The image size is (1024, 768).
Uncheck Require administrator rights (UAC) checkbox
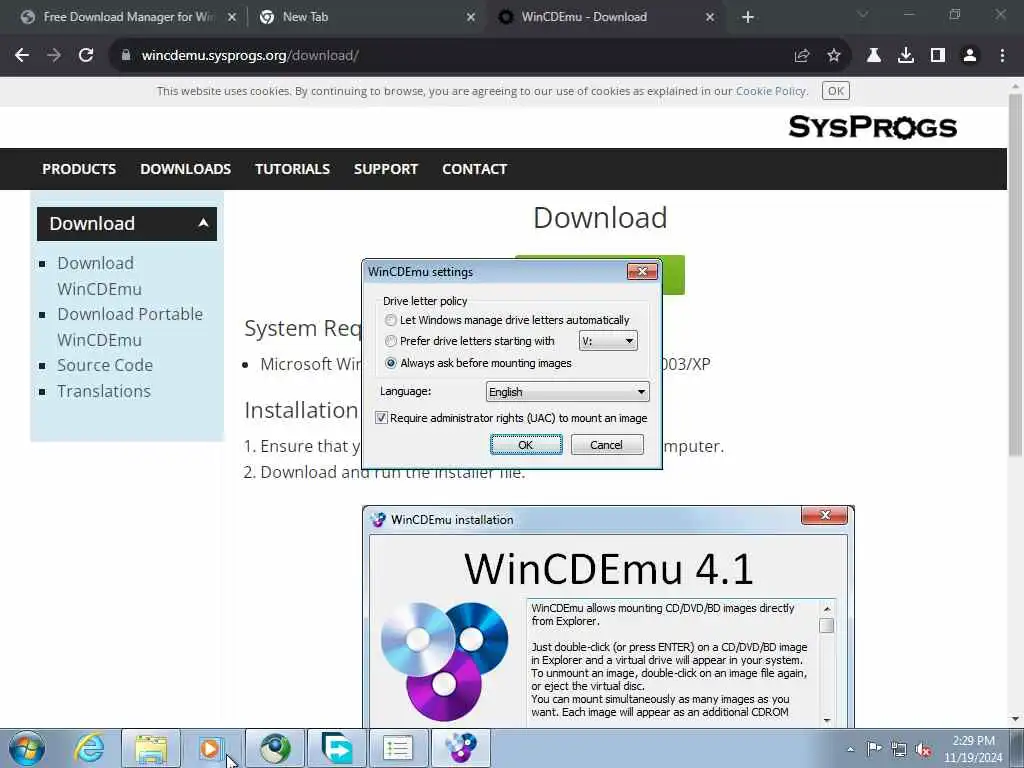pyautogui.click(x=381, y=418)
